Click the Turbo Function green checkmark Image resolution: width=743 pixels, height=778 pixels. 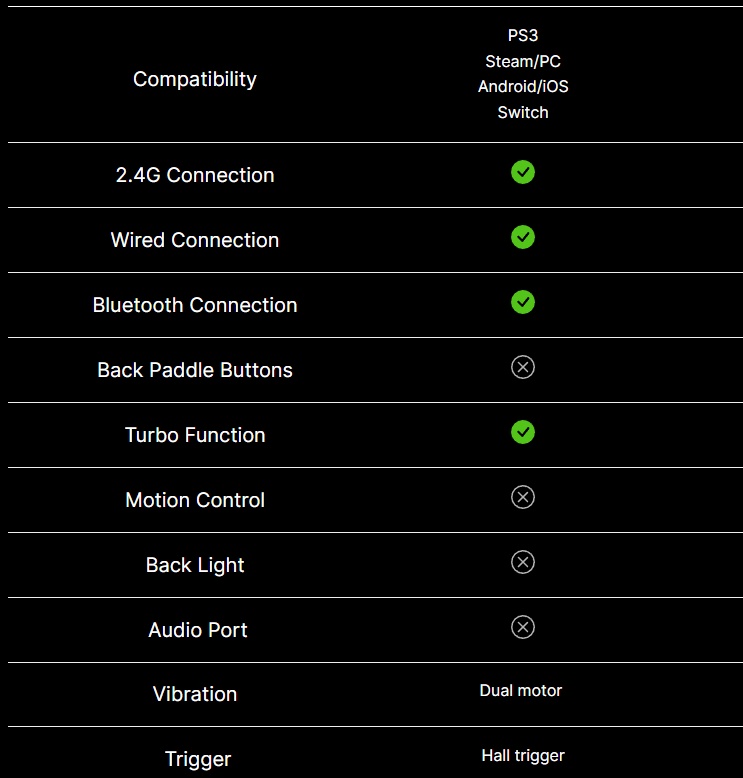[523, 432]
